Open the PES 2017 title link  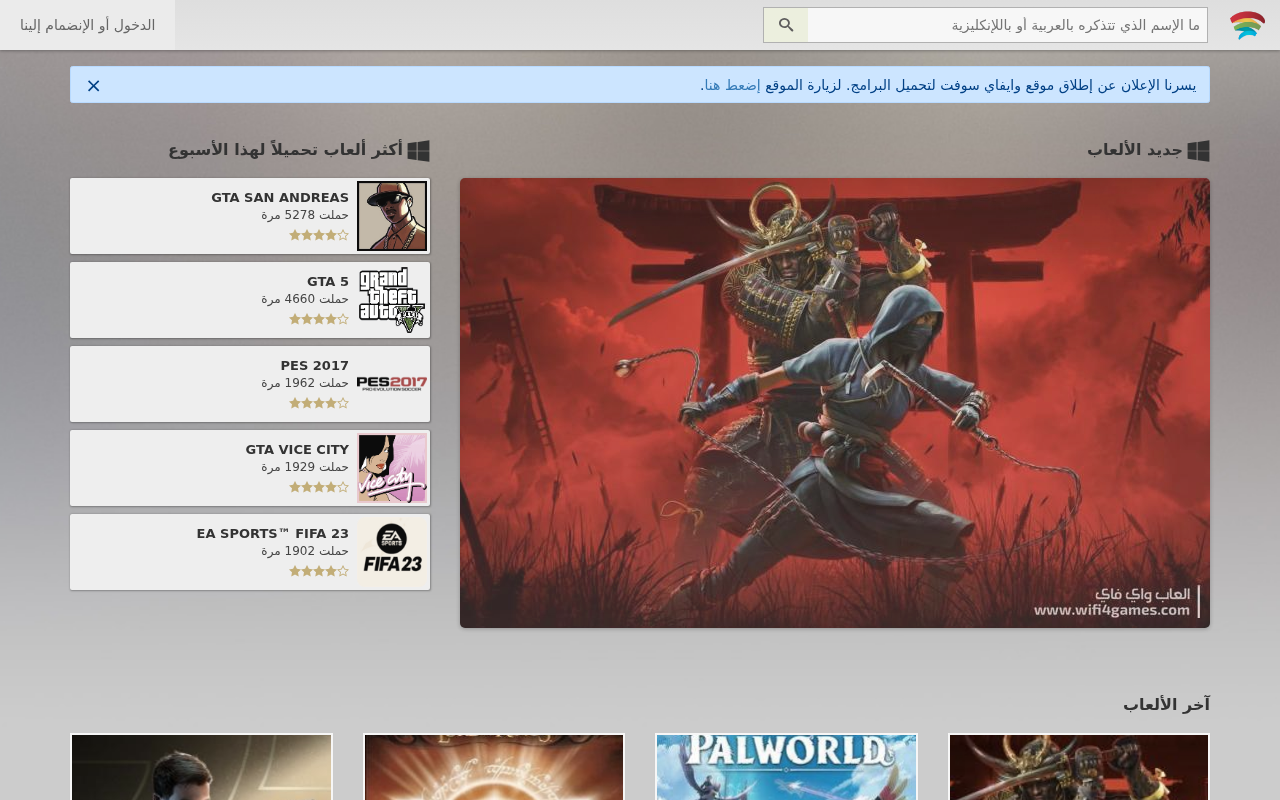tap(315, 366)
